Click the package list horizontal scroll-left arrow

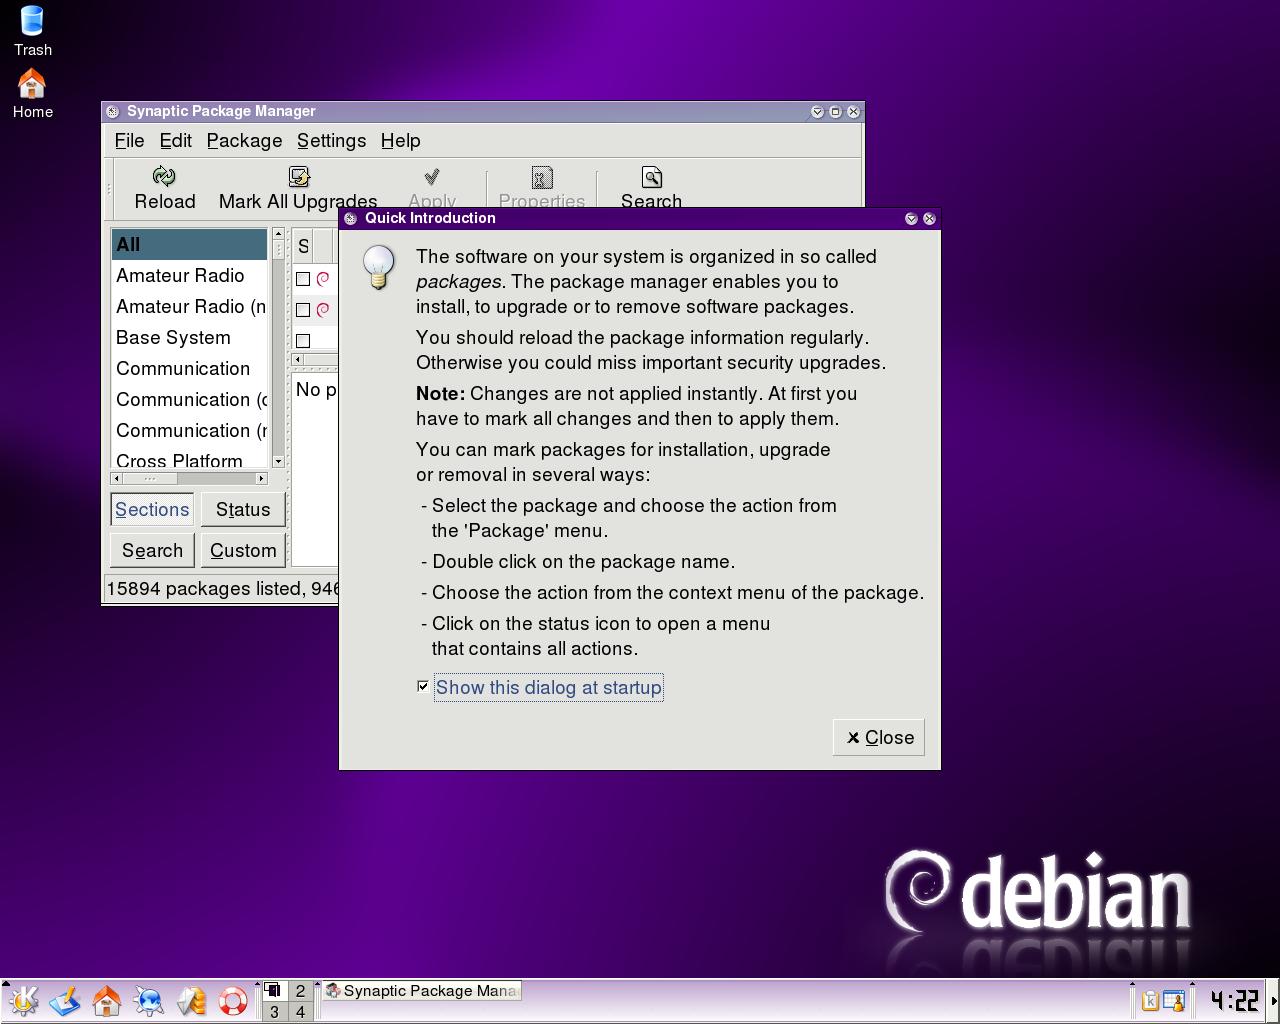coord(297,359)
